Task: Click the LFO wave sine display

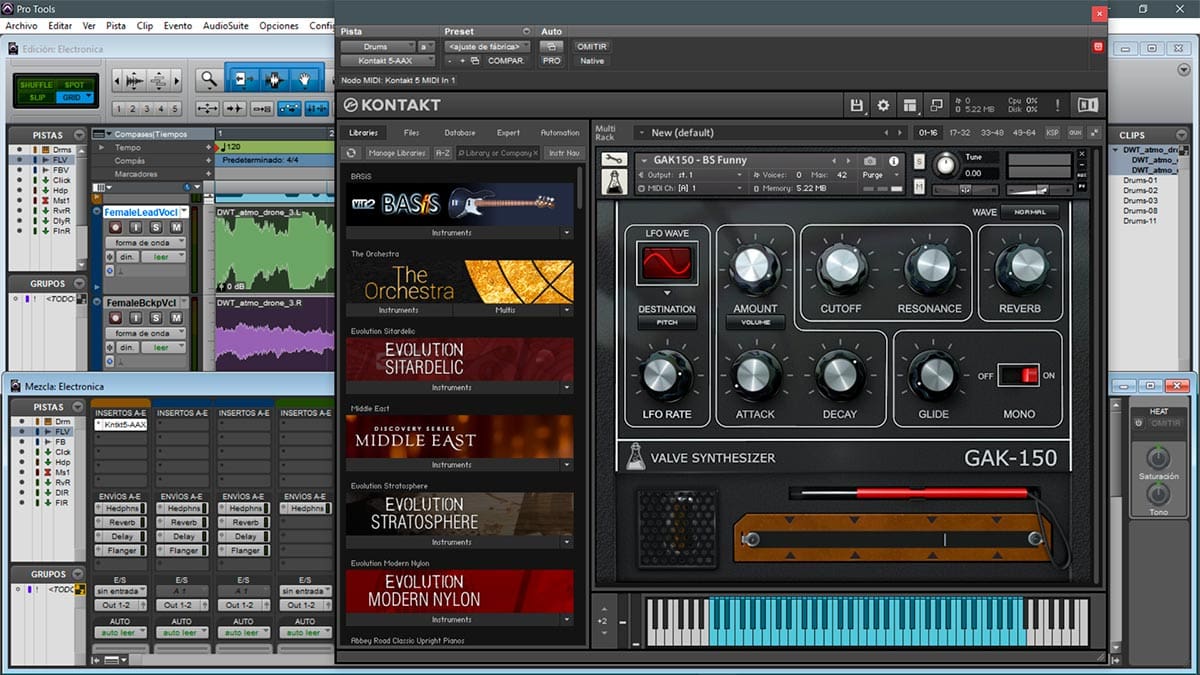Action: [667, 263]
